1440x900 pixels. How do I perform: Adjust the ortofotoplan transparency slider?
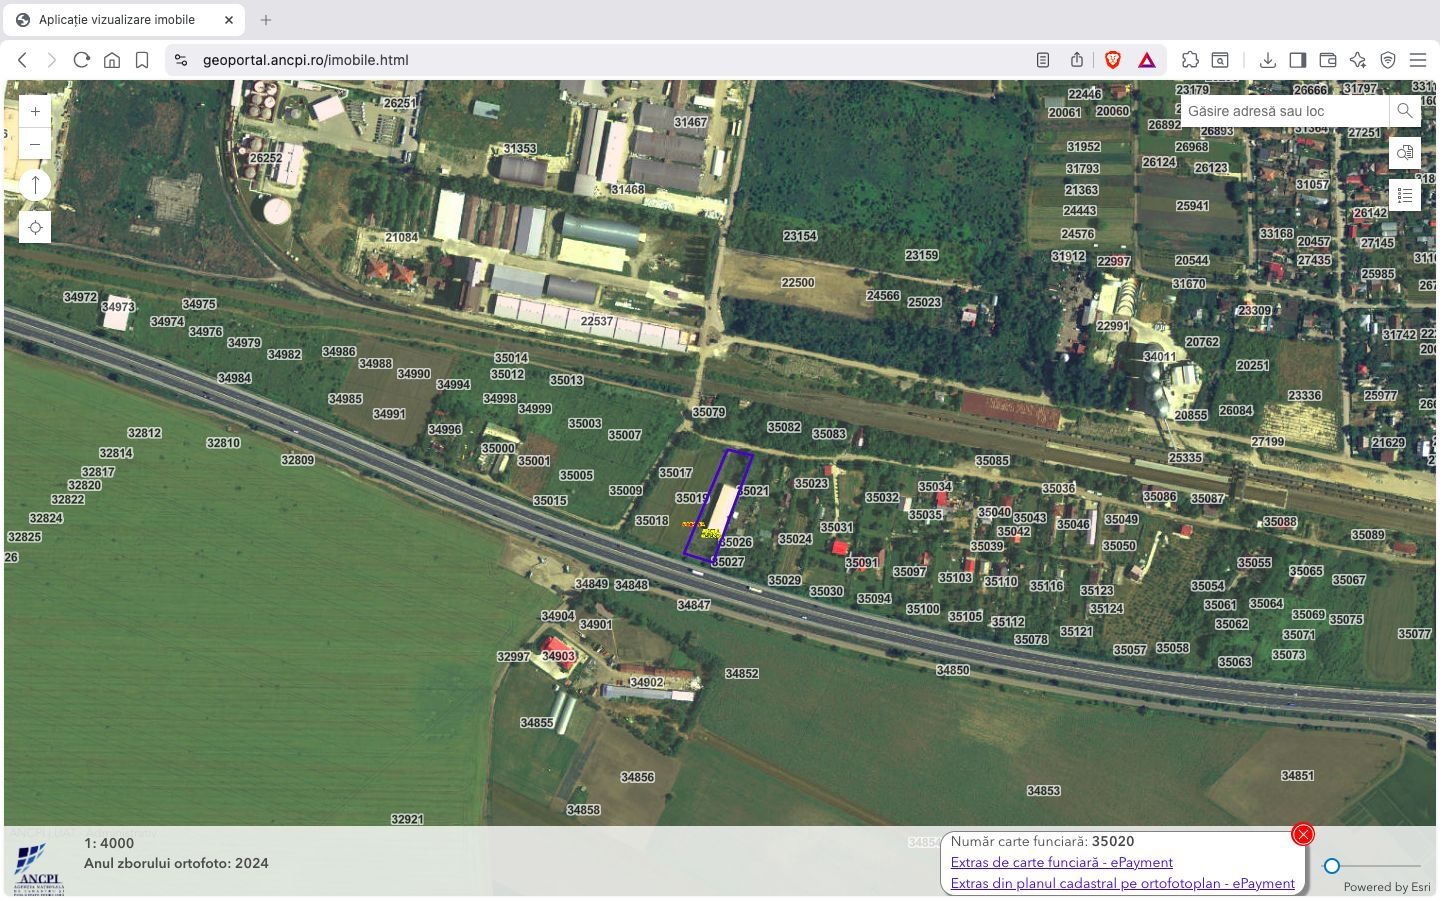pyautogui.click(x=1332, y=866)
